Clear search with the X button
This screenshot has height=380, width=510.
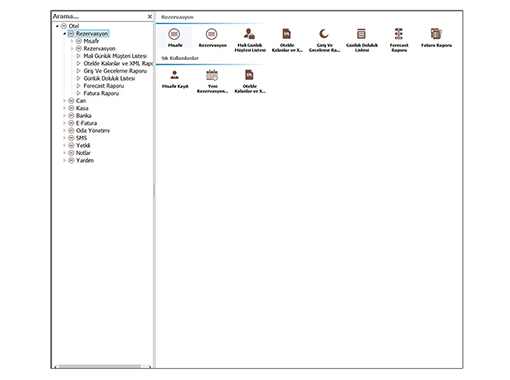coord(150,16)
